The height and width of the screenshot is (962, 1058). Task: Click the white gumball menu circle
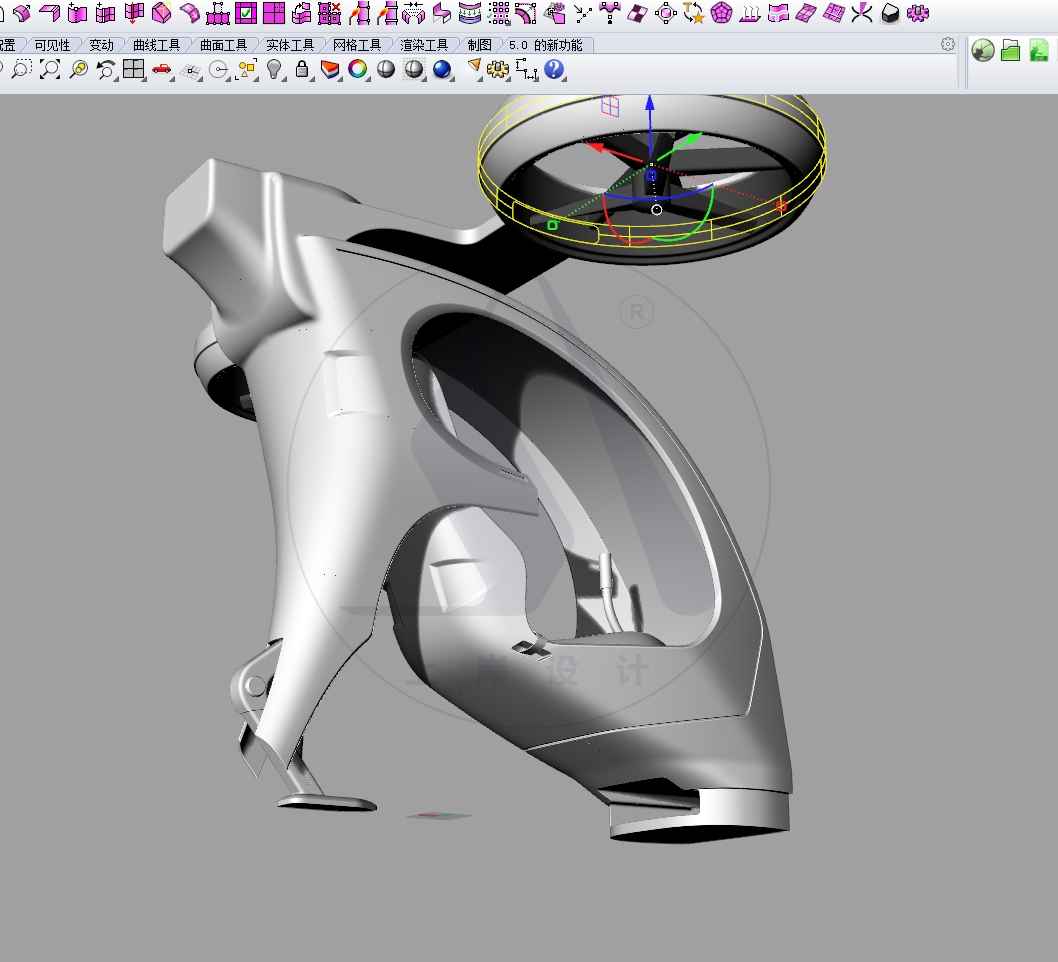point(656,210)
